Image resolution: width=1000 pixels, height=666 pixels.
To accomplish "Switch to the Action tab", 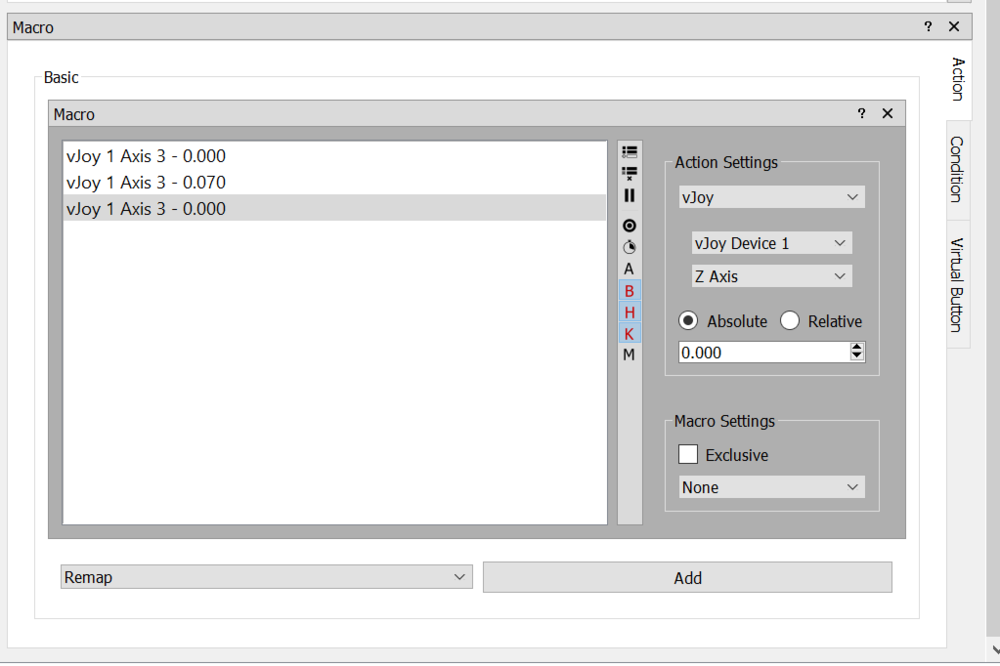I will click(958, 79).
